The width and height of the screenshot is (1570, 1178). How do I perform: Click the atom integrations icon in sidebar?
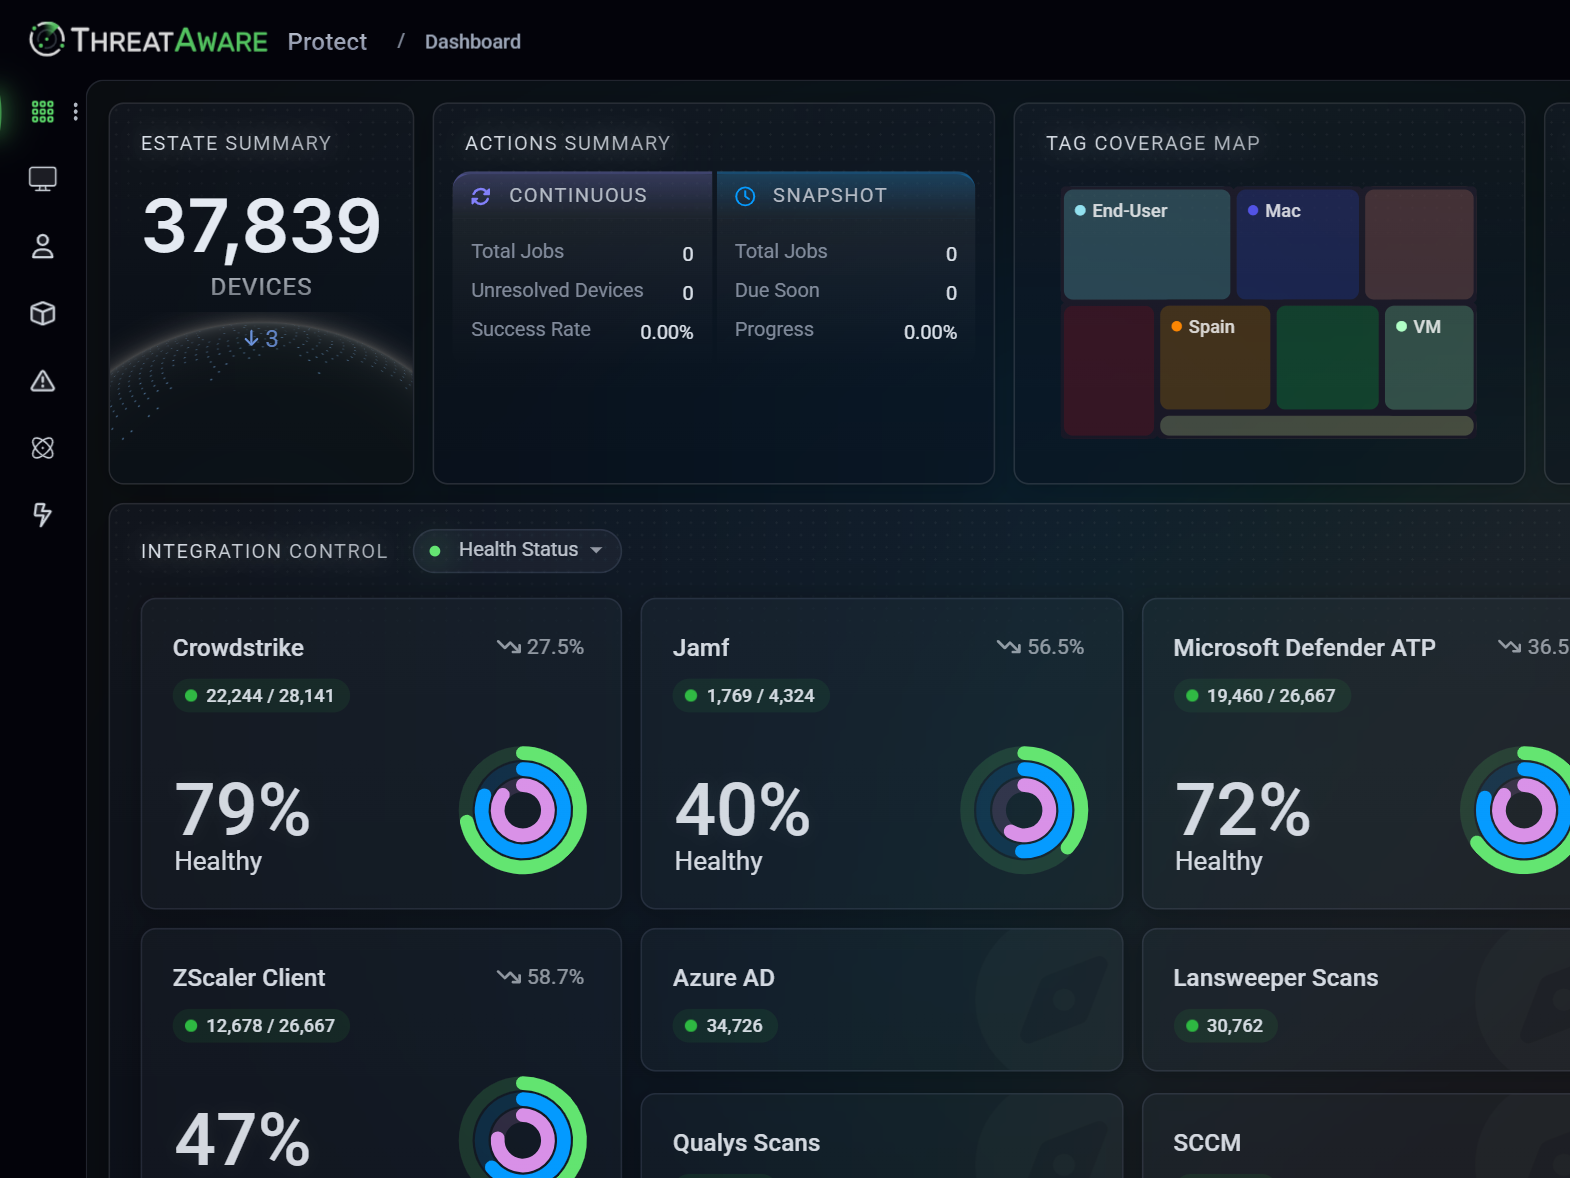42,448
